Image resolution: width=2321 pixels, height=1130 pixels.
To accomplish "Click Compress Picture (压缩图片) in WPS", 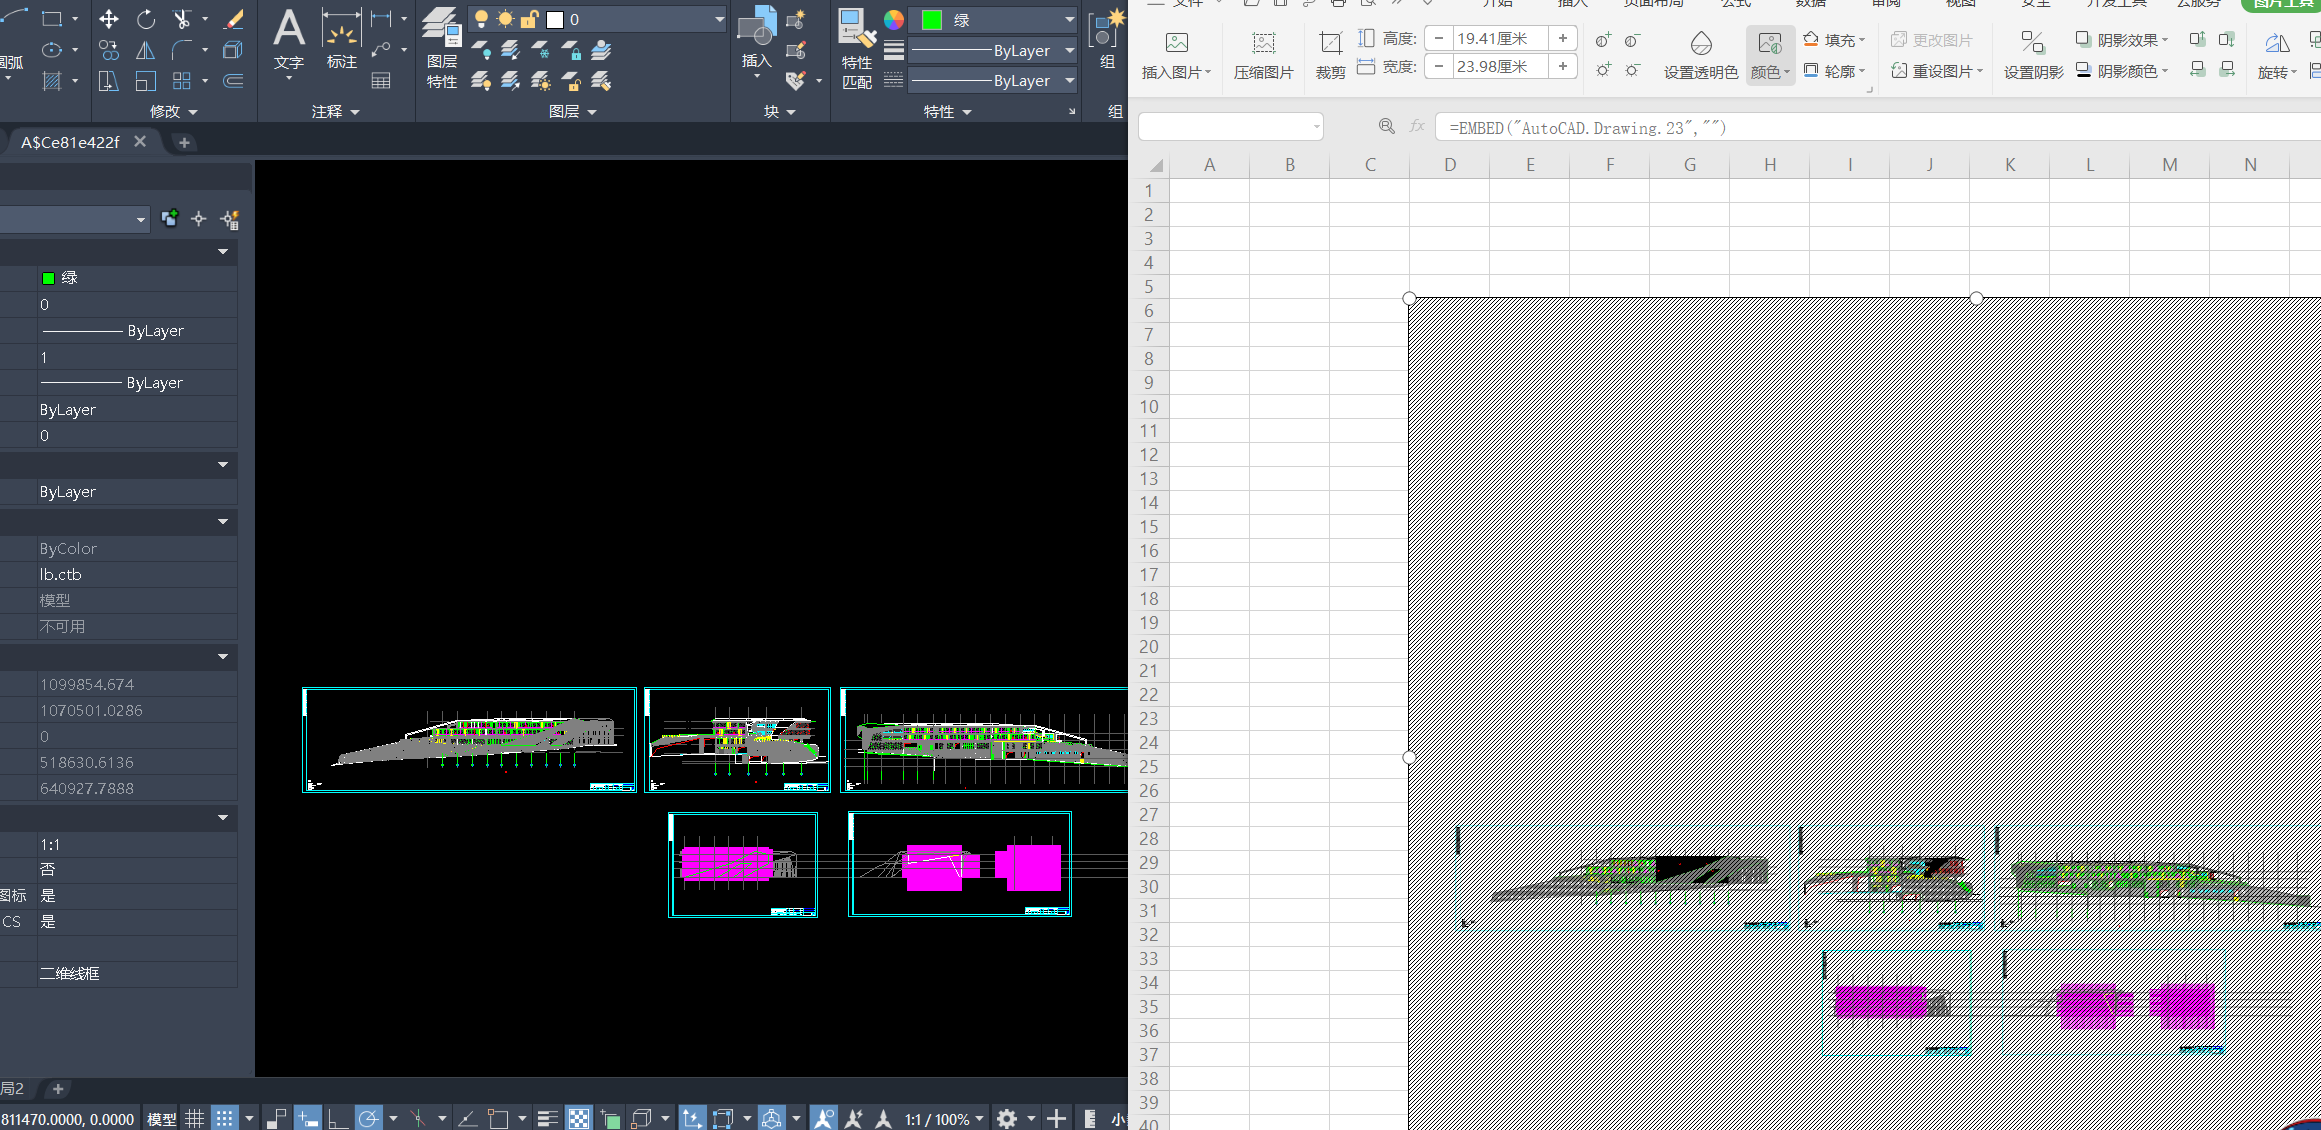I will pyautogui.click(x=1263, y=55).
